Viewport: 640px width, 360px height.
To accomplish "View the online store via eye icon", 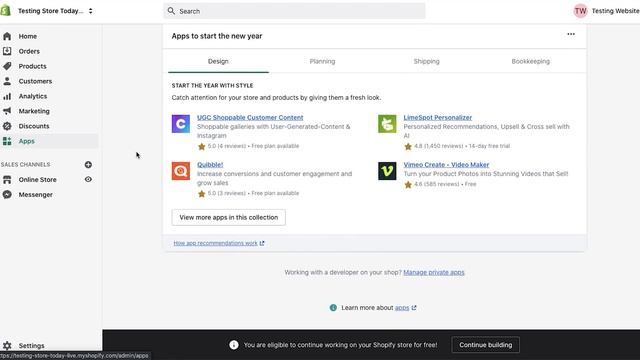I will click(88, 179).
